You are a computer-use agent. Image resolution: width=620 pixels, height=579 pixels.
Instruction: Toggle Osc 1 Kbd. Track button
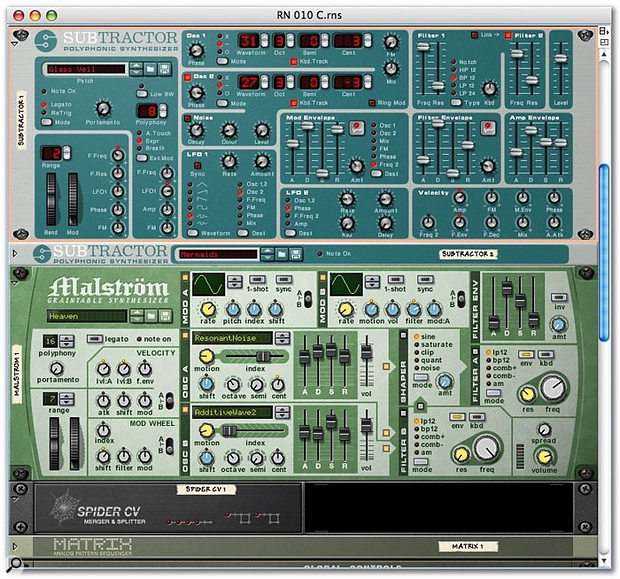[x=293, y=62]
